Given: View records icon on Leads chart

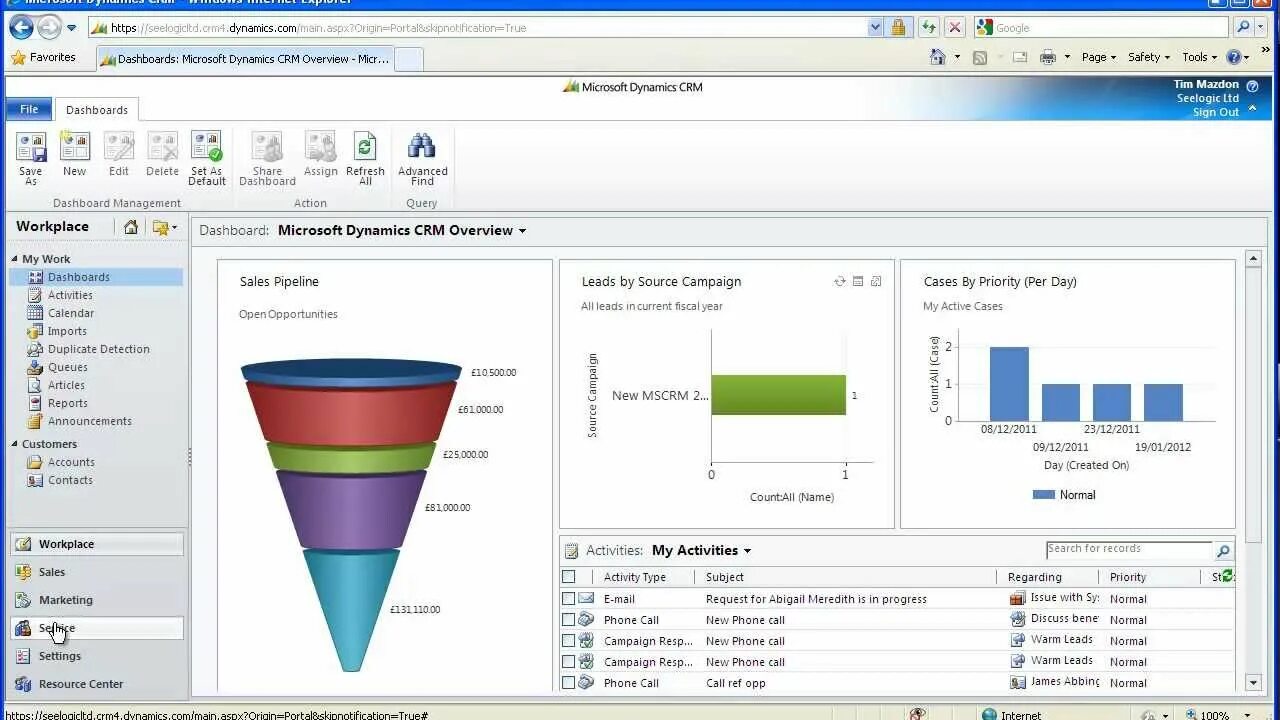Looking at the screenshot, I should [858, 282].
